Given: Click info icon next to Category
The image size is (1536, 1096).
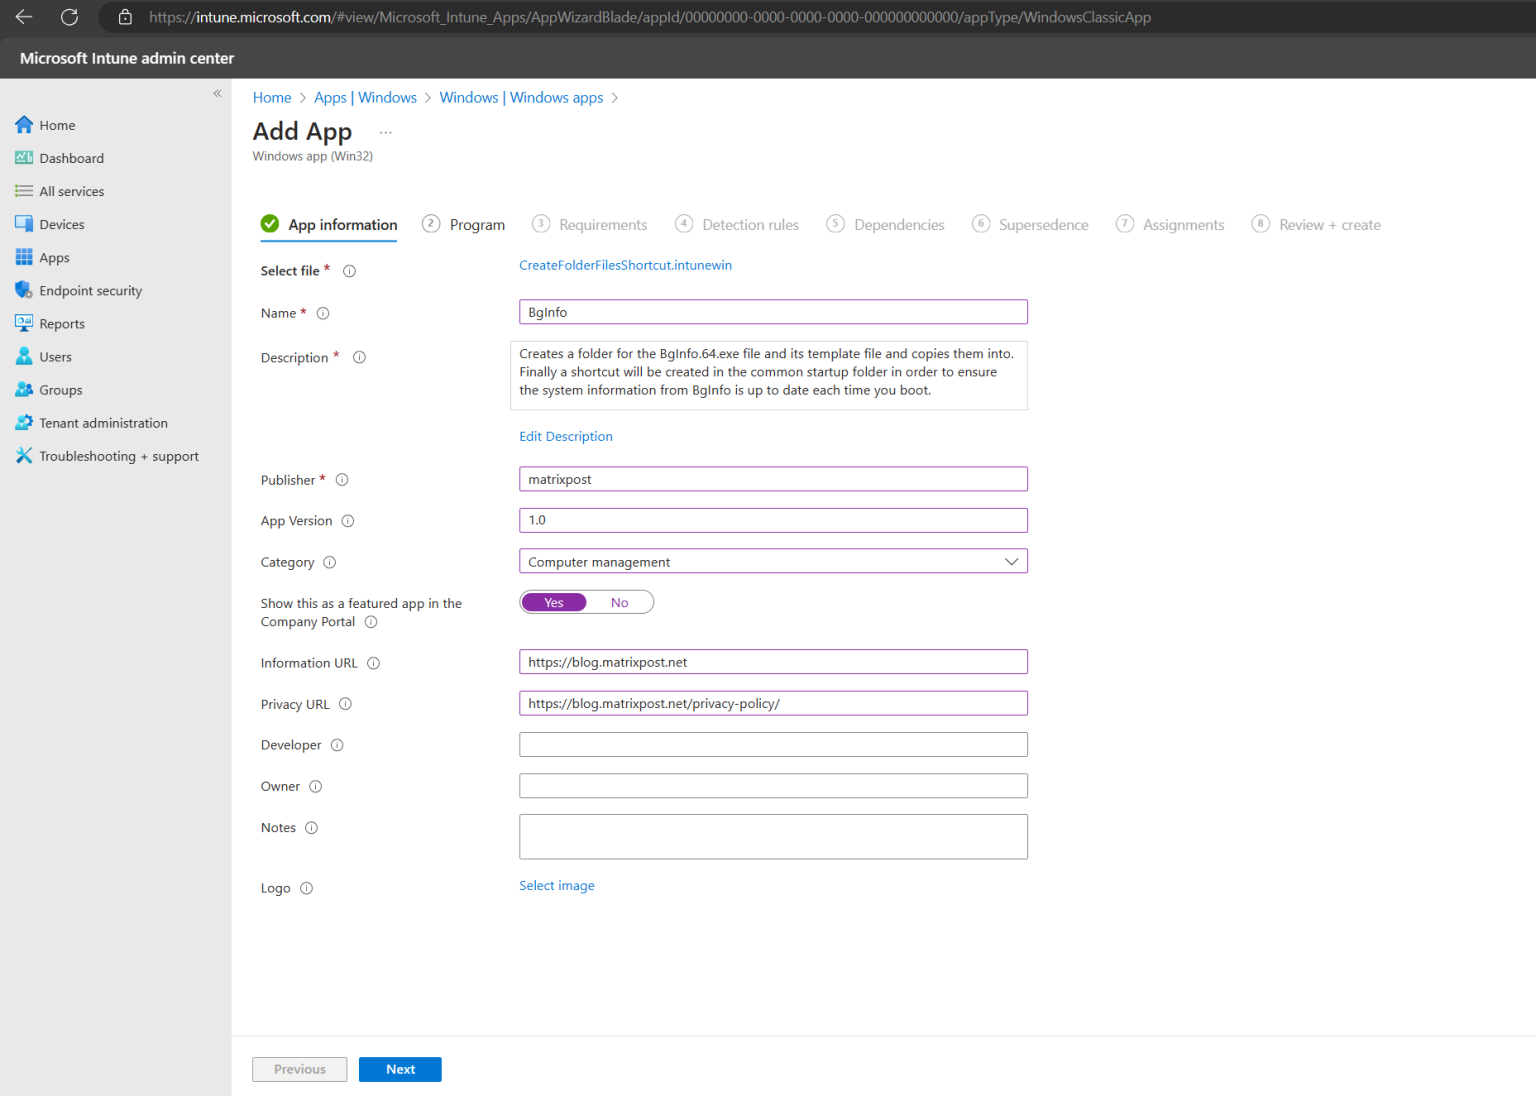Looking at the screenshot, I should pyautogui.click(x=330, y=562).
